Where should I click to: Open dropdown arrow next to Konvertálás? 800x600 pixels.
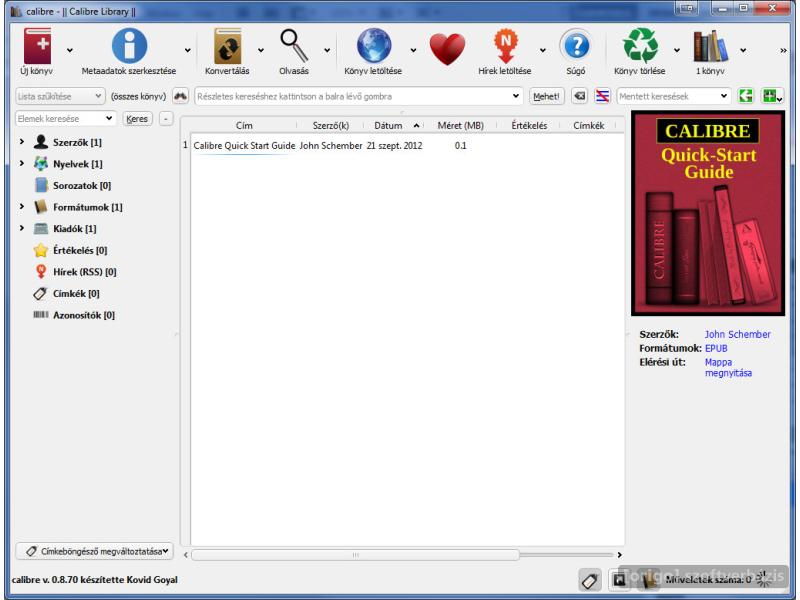click(x=261, y=50)
